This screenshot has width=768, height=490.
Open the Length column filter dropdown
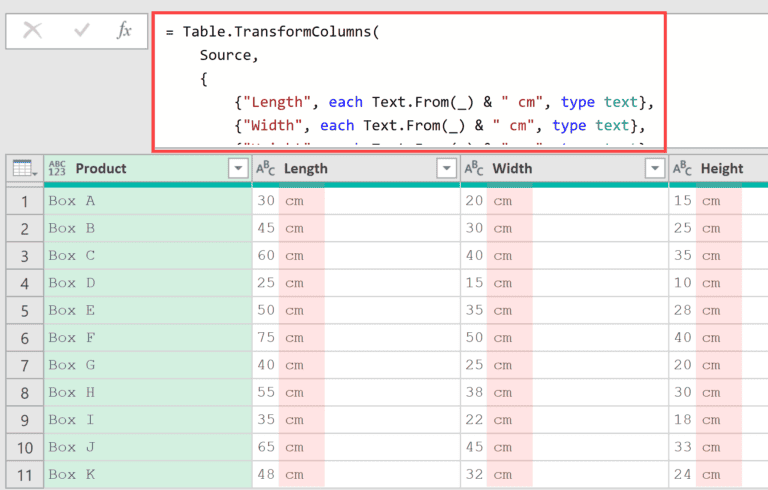[x=446, y=169]
